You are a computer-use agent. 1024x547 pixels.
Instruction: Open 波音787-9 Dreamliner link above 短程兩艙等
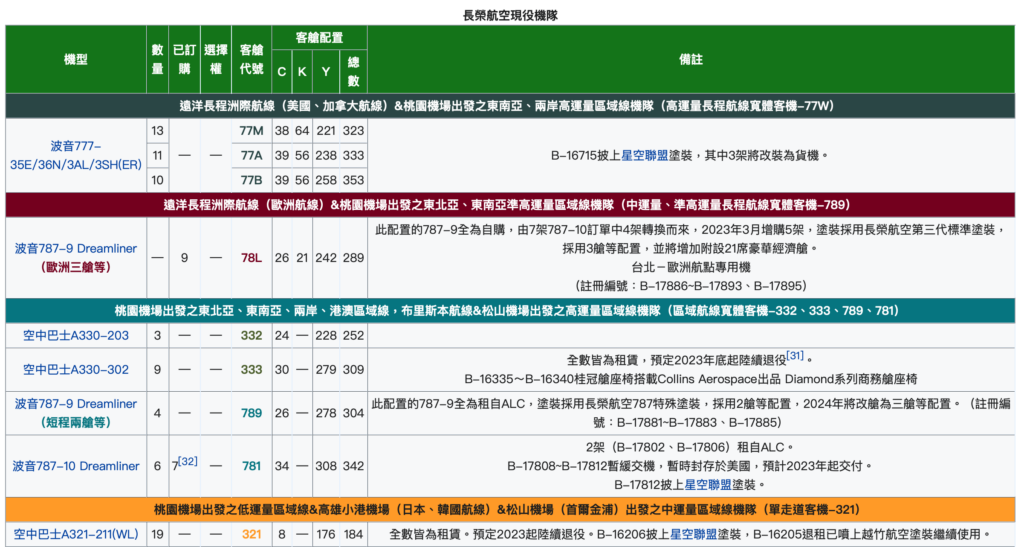[76, 404]
